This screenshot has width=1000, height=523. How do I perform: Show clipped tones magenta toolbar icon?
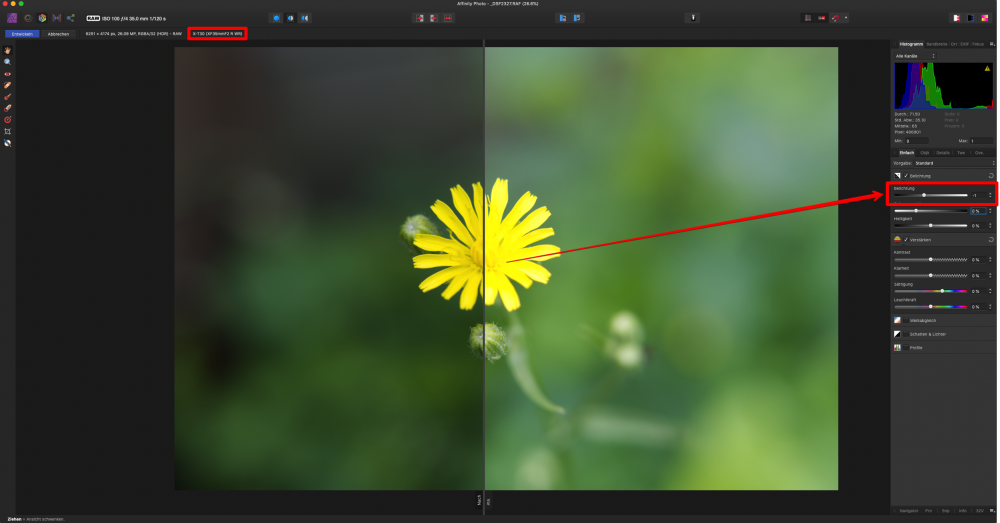984,18
